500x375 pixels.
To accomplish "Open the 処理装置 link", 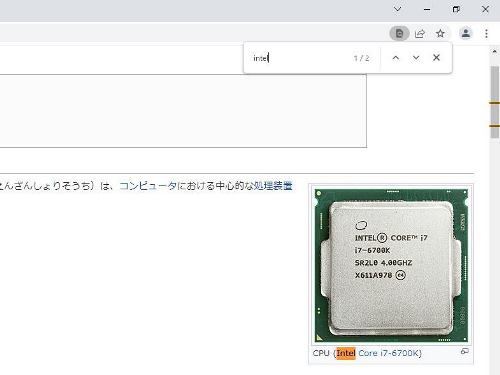I will point(273,186).
